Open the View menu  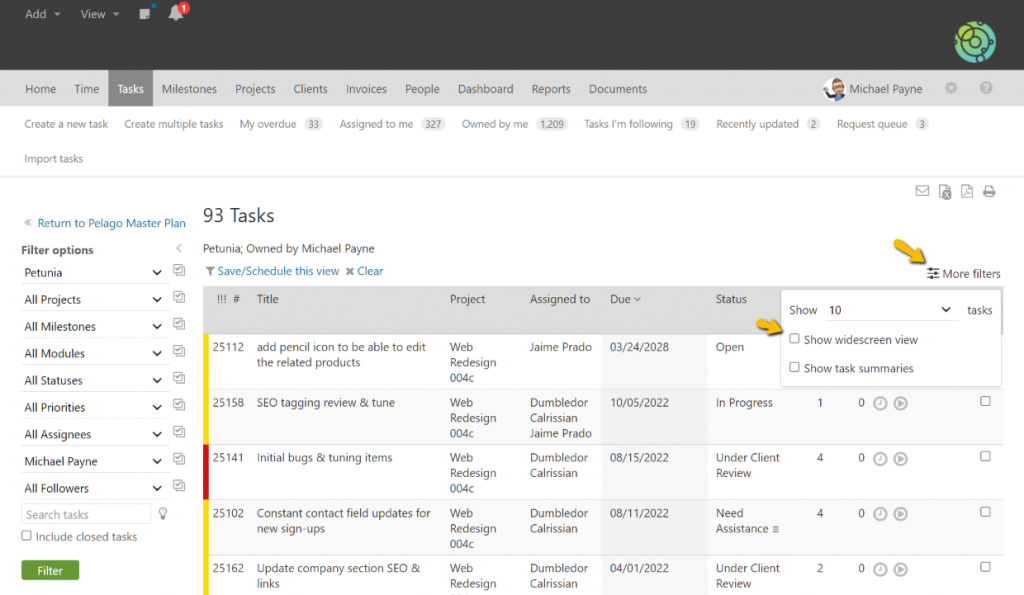tap(99, 14)
